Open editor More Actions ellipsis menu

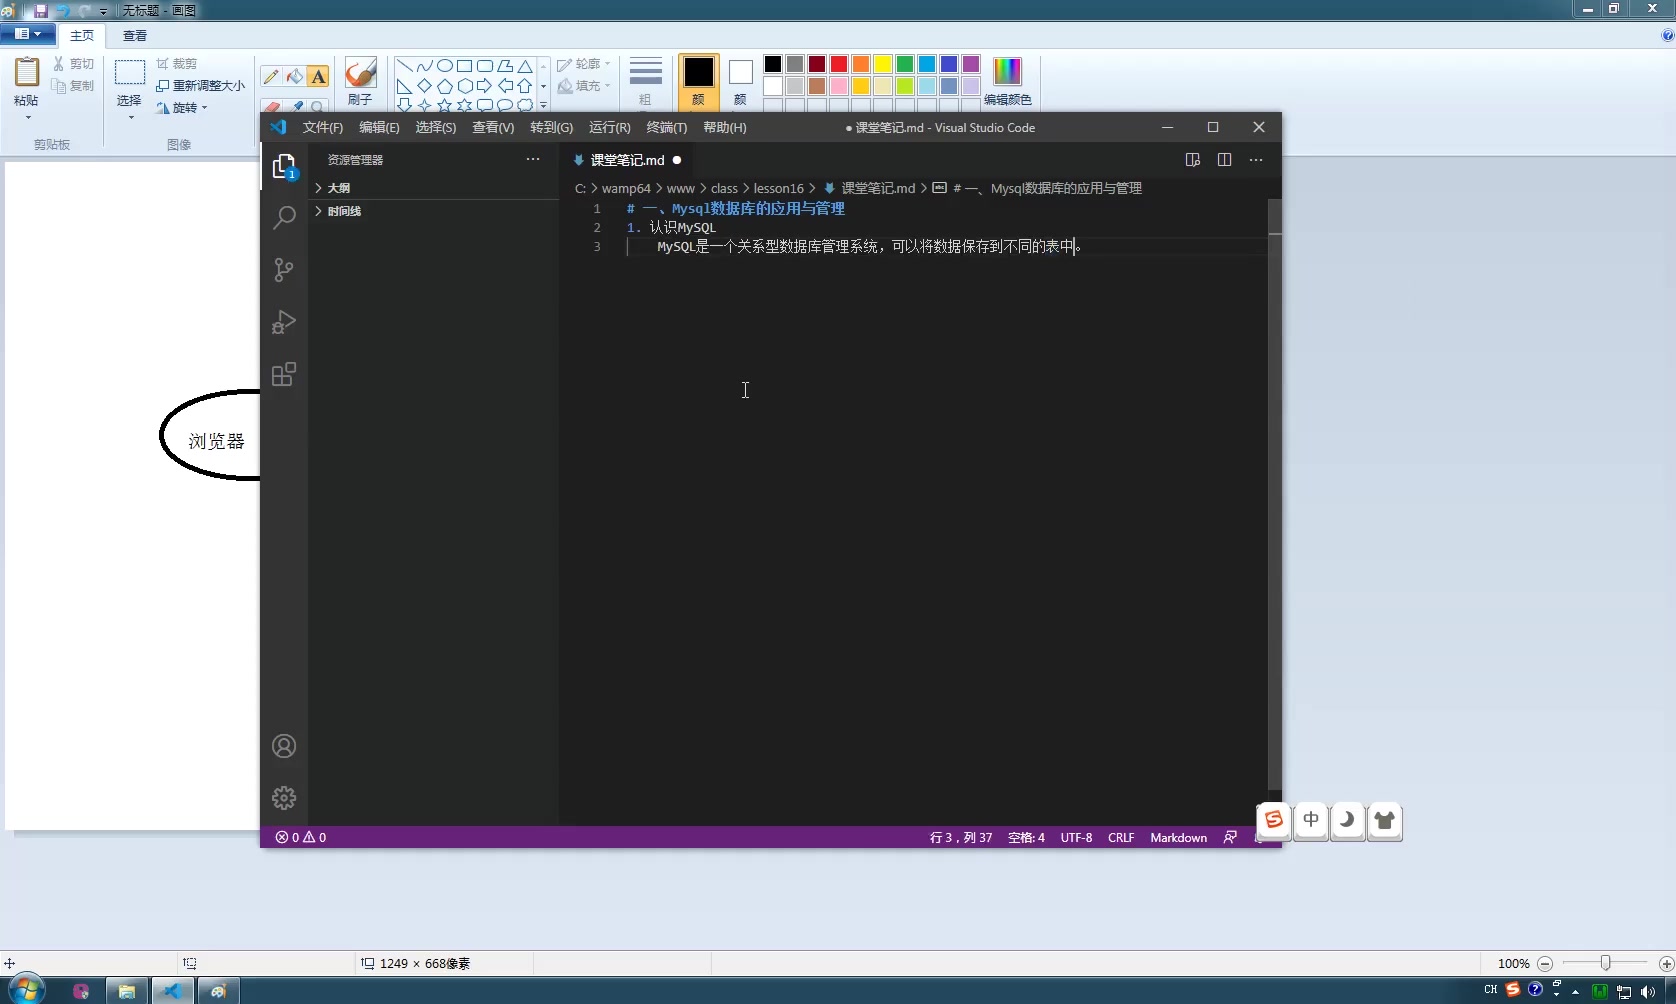pos(1256,160)
